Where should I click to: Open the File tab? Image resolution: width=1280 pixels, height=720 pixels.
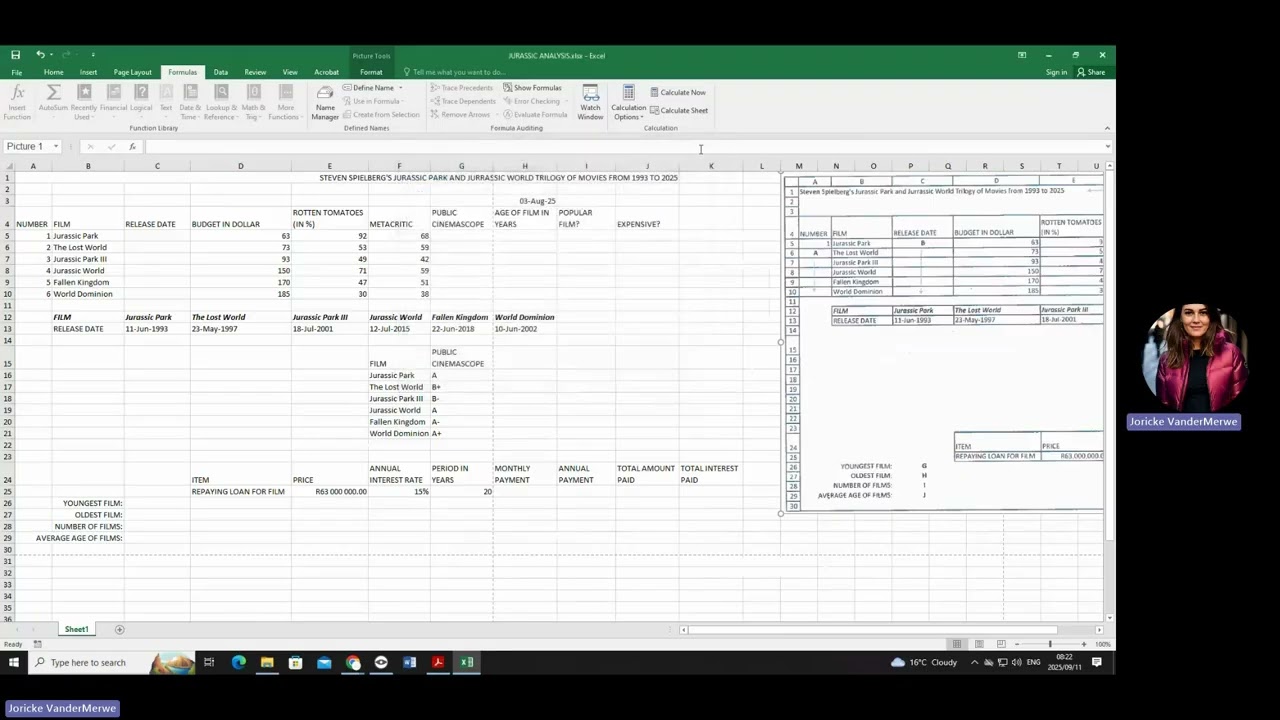[17, 72]
